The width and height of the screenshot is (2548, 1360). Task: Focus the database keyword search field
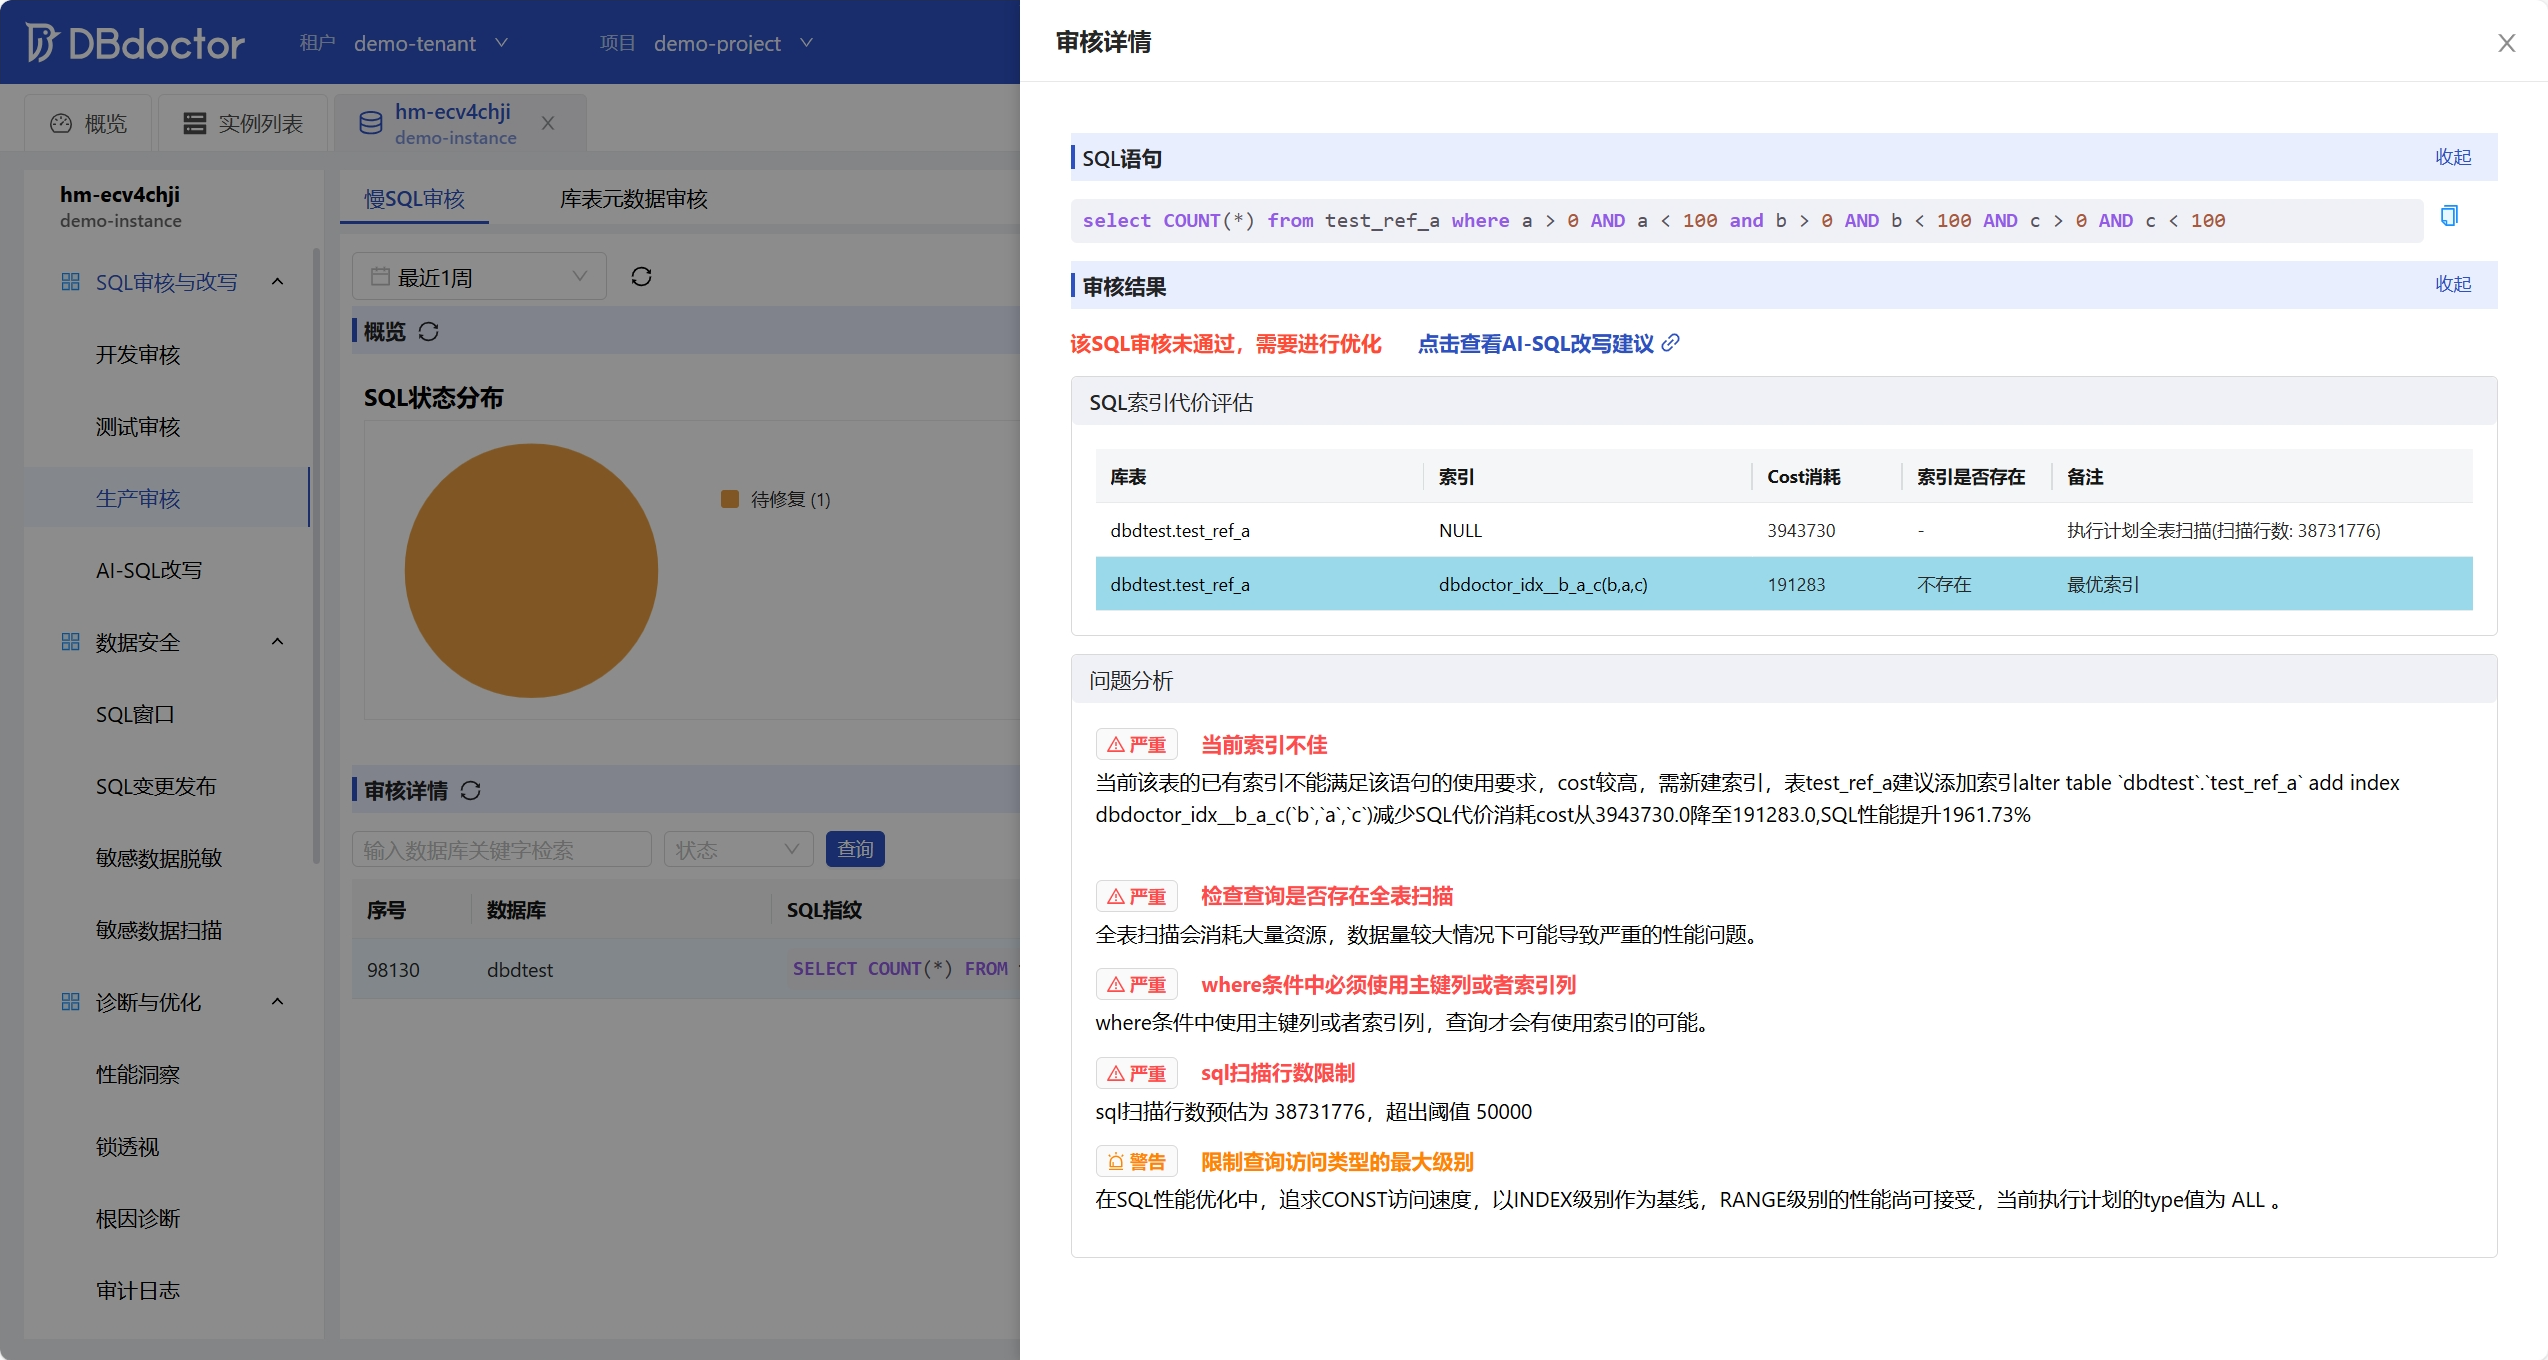[501, 850]
